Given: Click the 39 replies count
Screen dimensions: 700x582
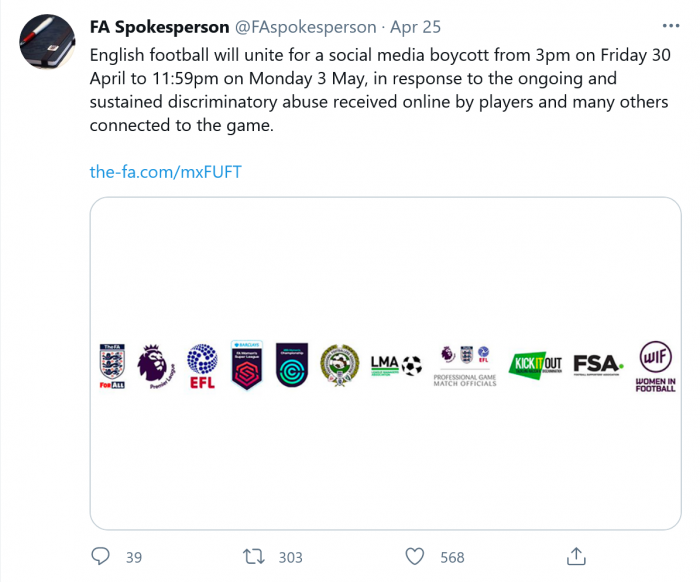Looking at the screenshot, I should point(134,557).
